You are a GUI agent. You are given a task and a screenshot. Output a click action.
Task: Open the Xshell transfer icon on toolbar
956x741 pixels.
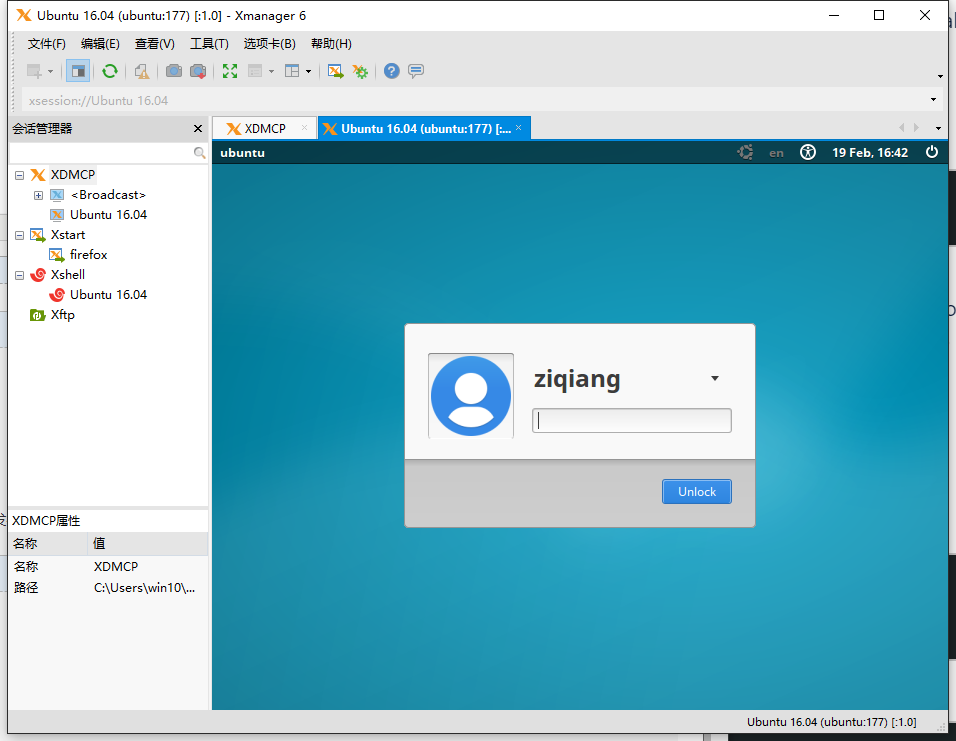click(335, 71)
